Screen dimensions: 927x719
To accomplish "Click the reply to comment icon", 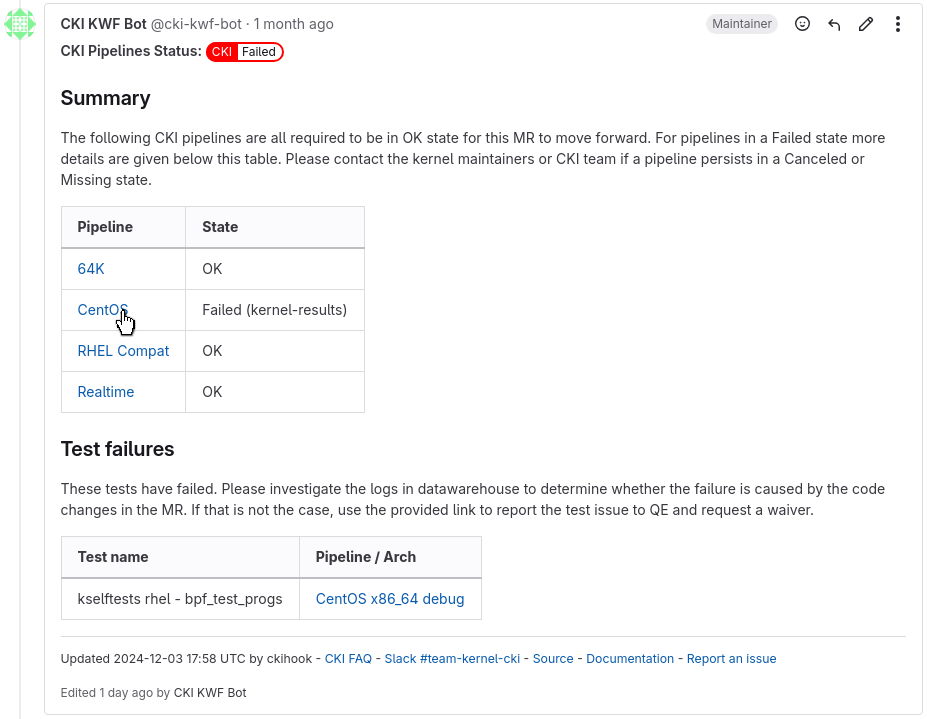I will click(834, 24).
